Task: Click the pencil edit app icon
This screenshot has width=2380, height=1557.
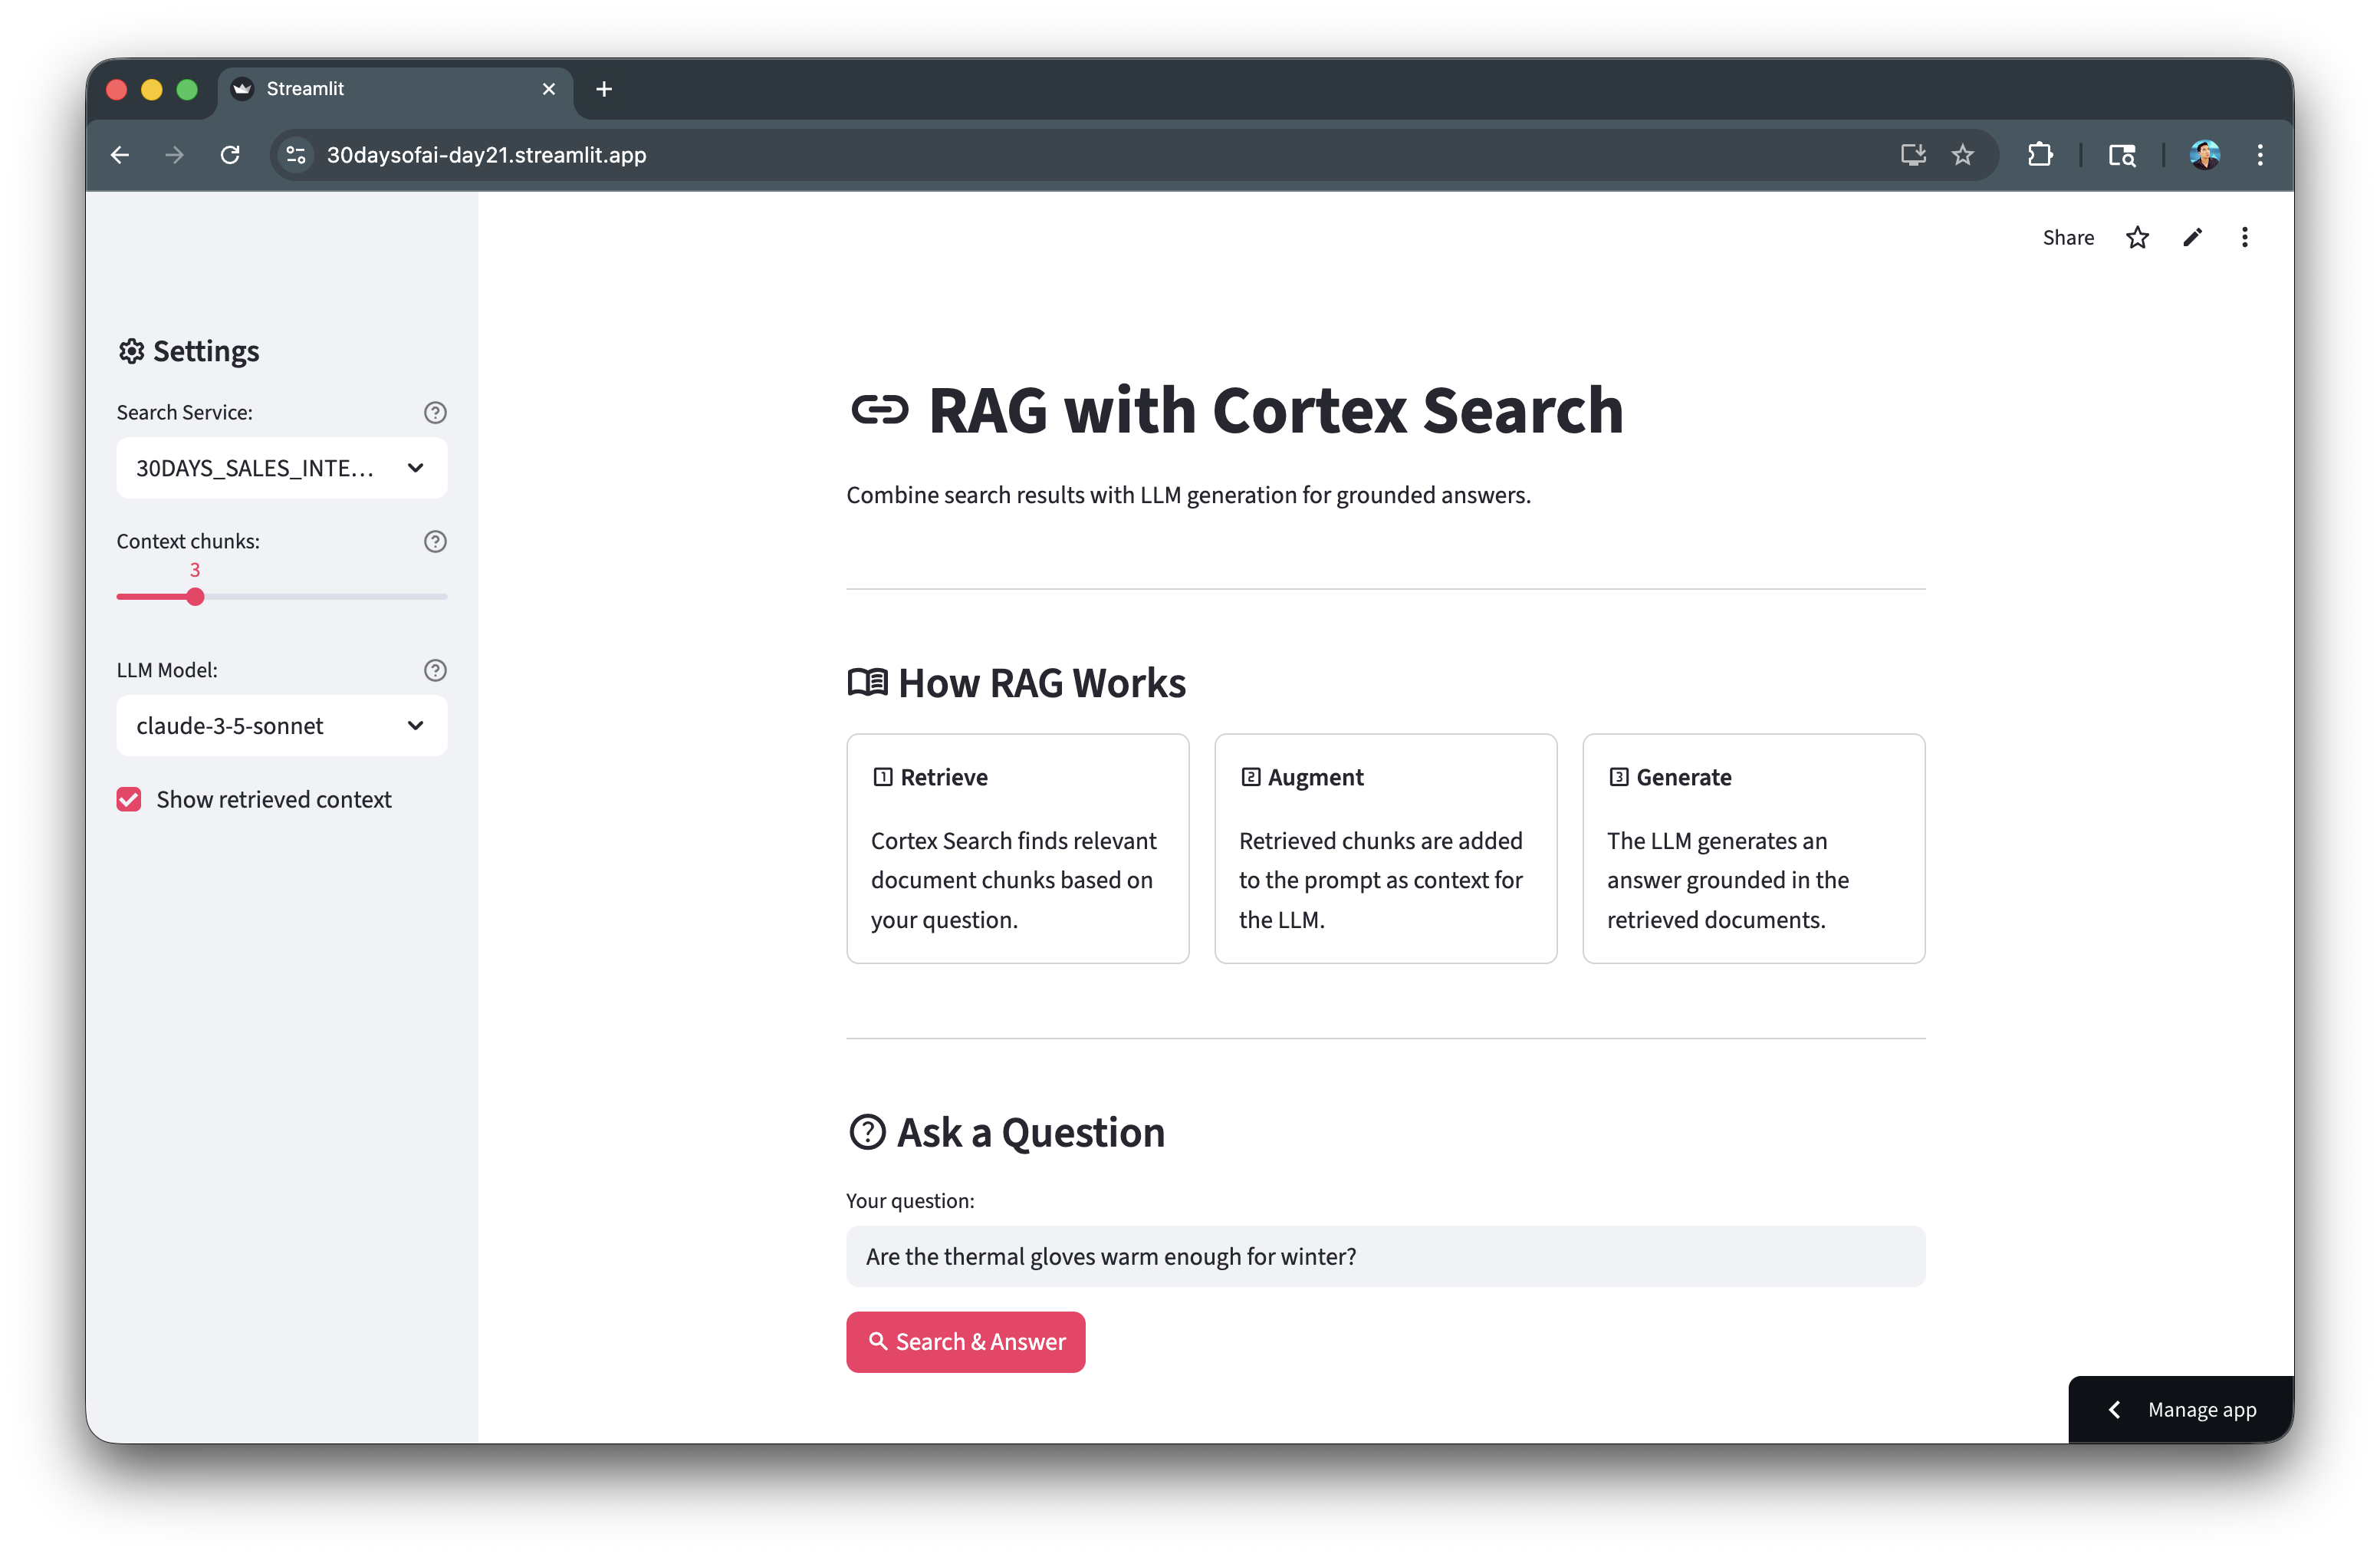Action: pos(2192,237)
